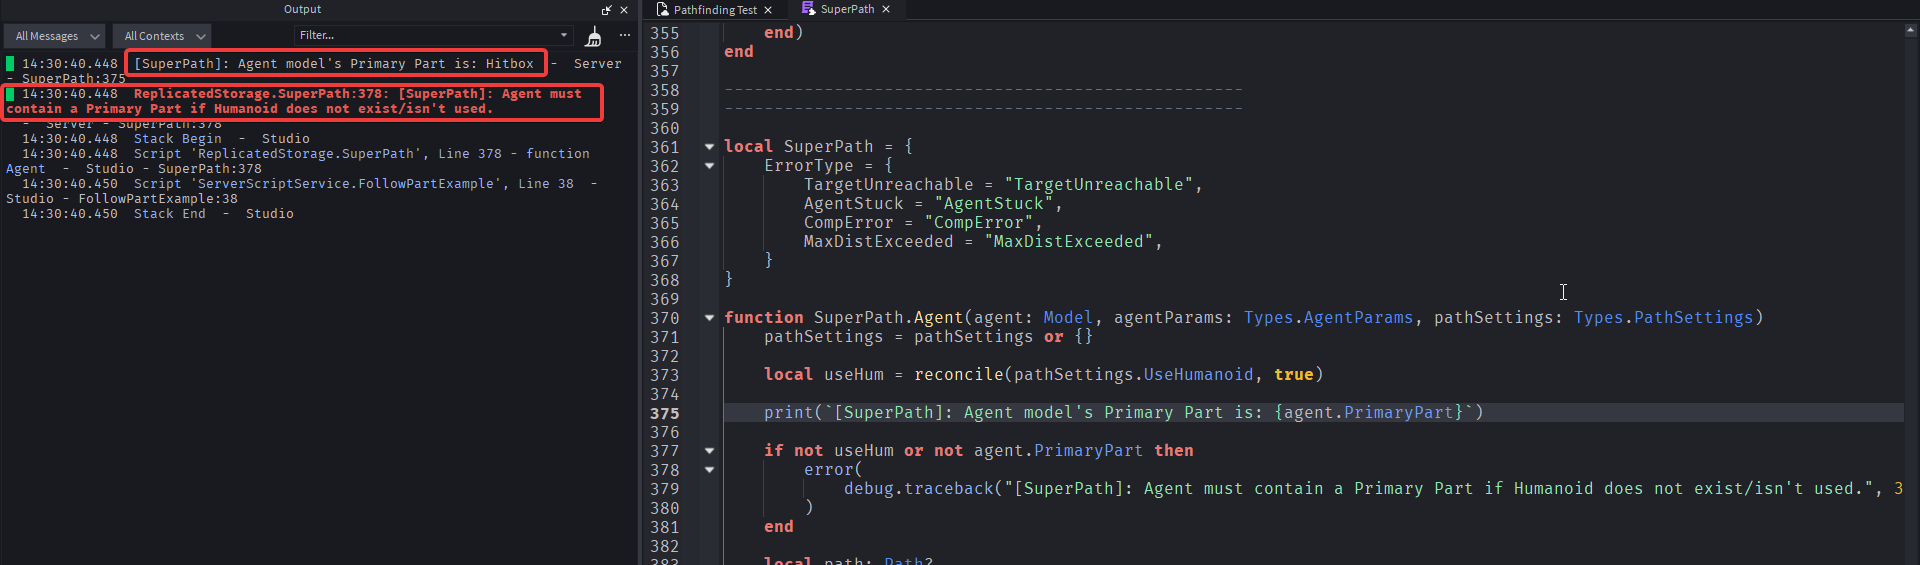Click the print statement on line 375

1124,412
